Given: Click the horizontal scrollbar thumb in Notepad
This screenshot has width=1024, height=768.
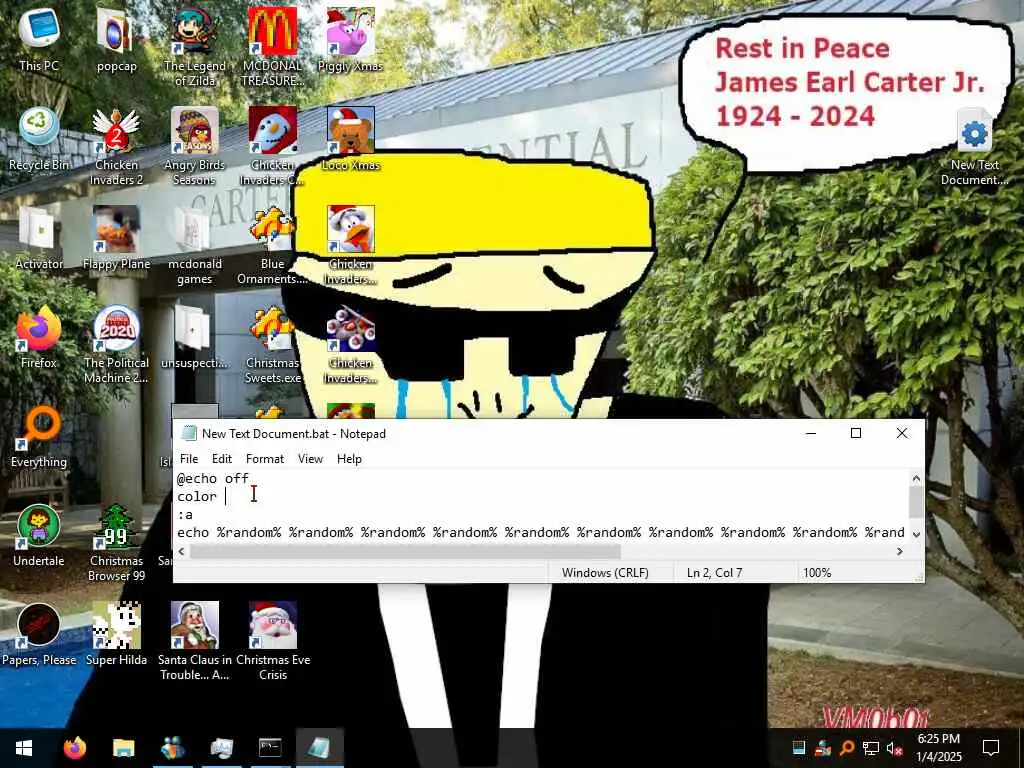Looking at the screenshot, I should tap(405, 551).
